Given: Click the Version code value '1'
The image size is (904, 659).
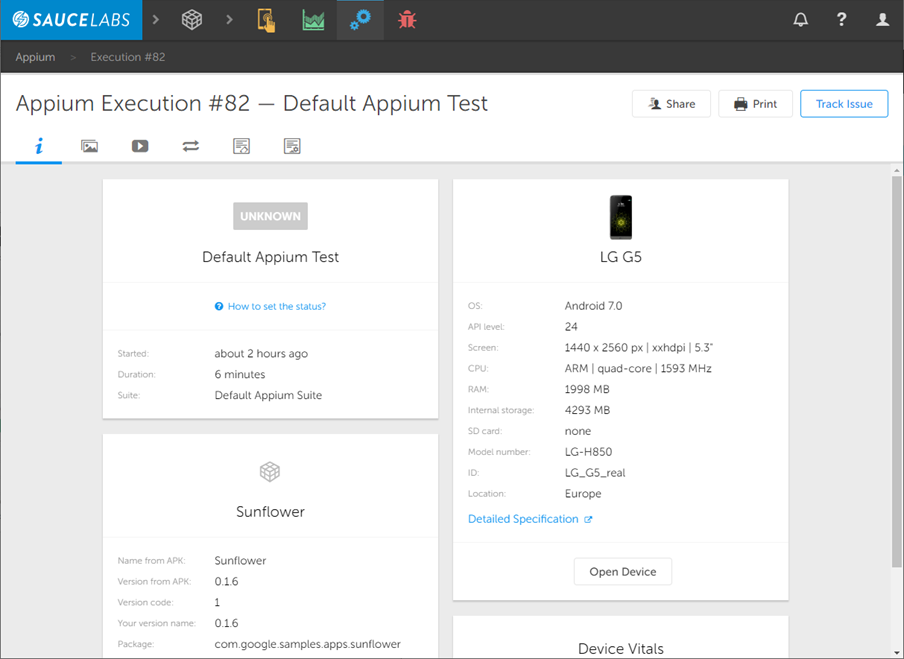Looking at the screenshot, I should (217, 602).
